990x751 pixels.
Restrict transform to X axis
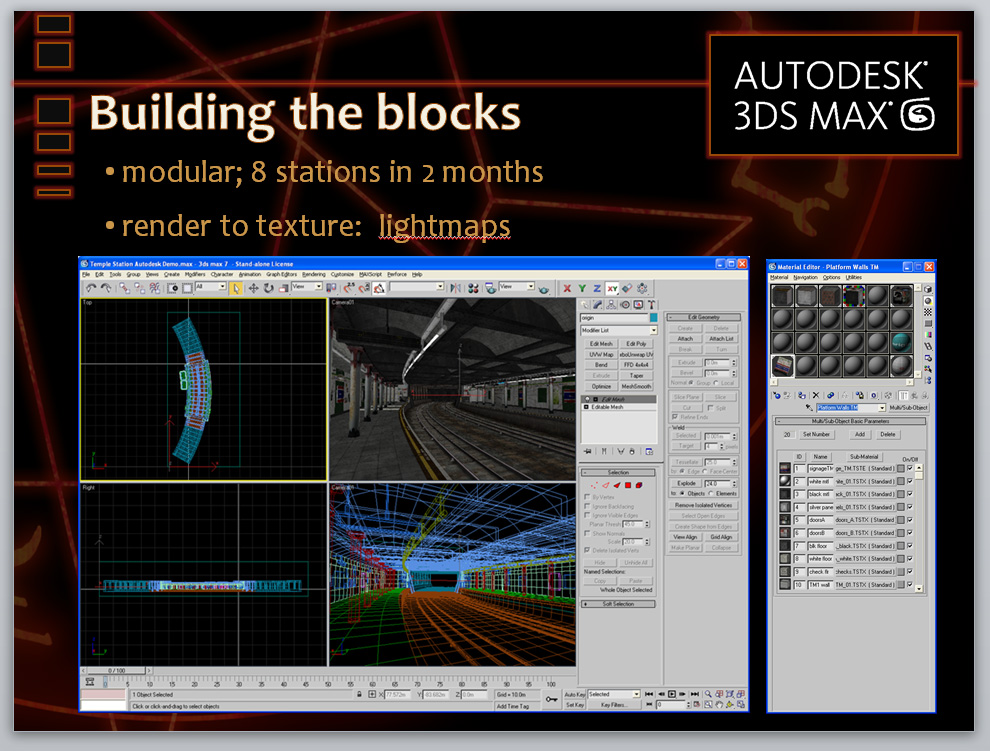click(x=567, y=288)
